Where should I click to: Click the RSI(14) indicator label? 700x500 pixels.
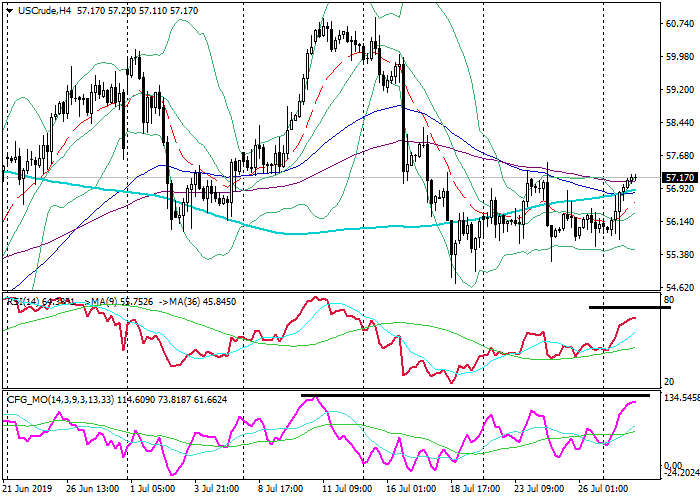24,300
